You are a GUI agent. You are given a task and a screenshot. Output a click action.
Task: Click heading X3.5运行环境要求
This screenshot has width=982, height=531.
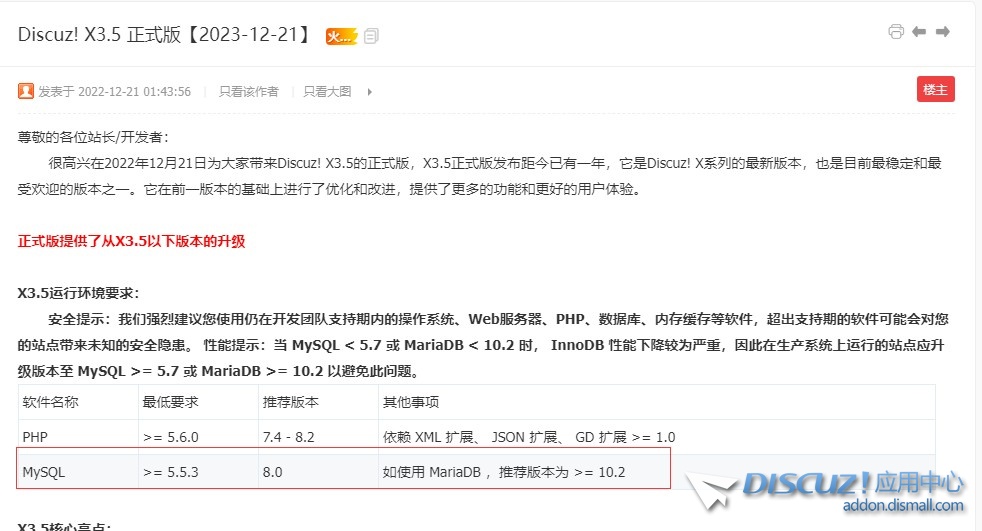[x=78, y=293]
